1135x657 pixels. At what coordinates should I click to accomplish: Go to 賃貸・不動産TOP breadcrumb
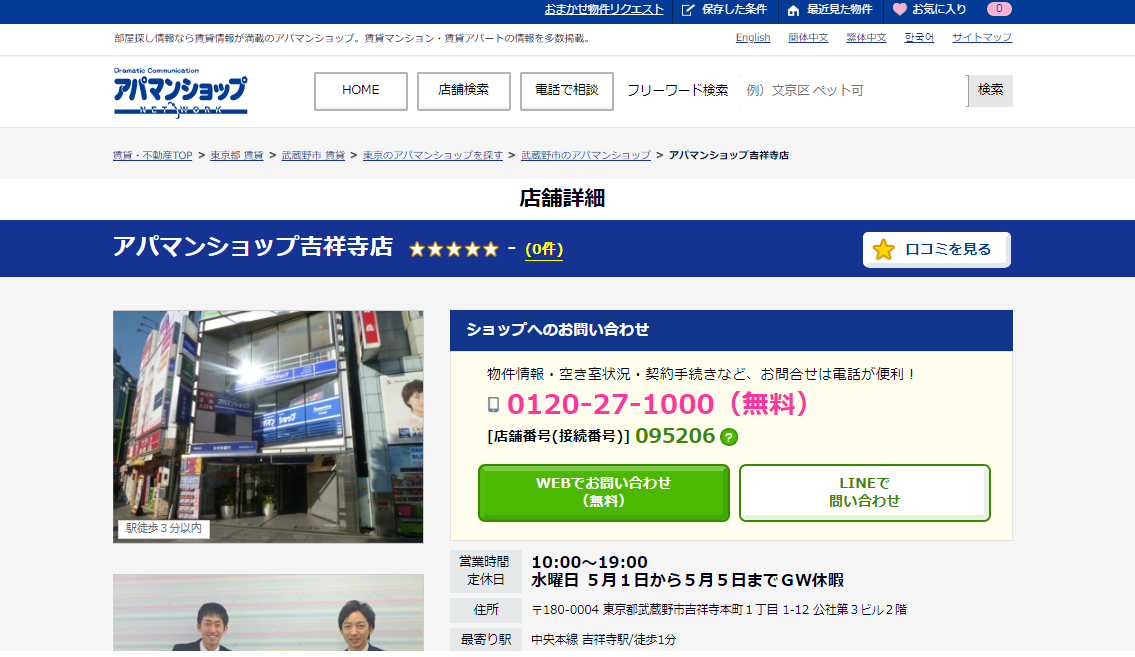(153, 156)
